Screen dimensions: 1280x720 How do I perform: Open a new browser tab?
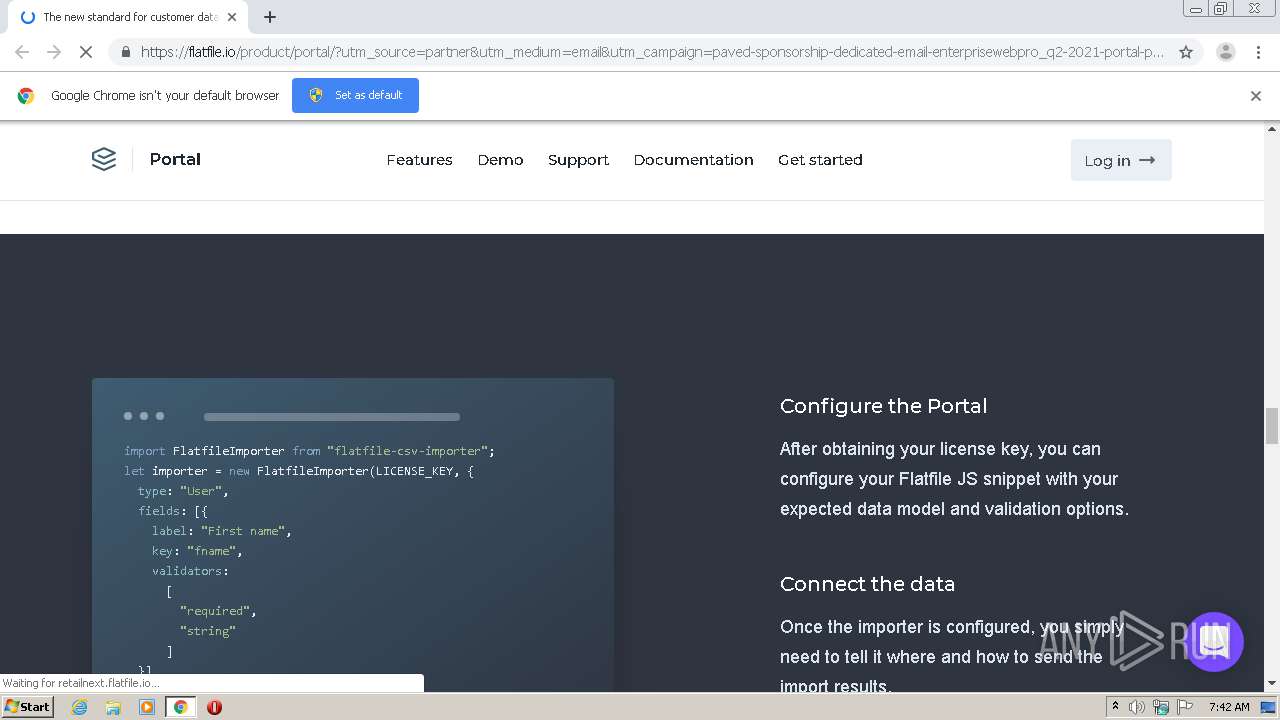(x=270, y=17)
